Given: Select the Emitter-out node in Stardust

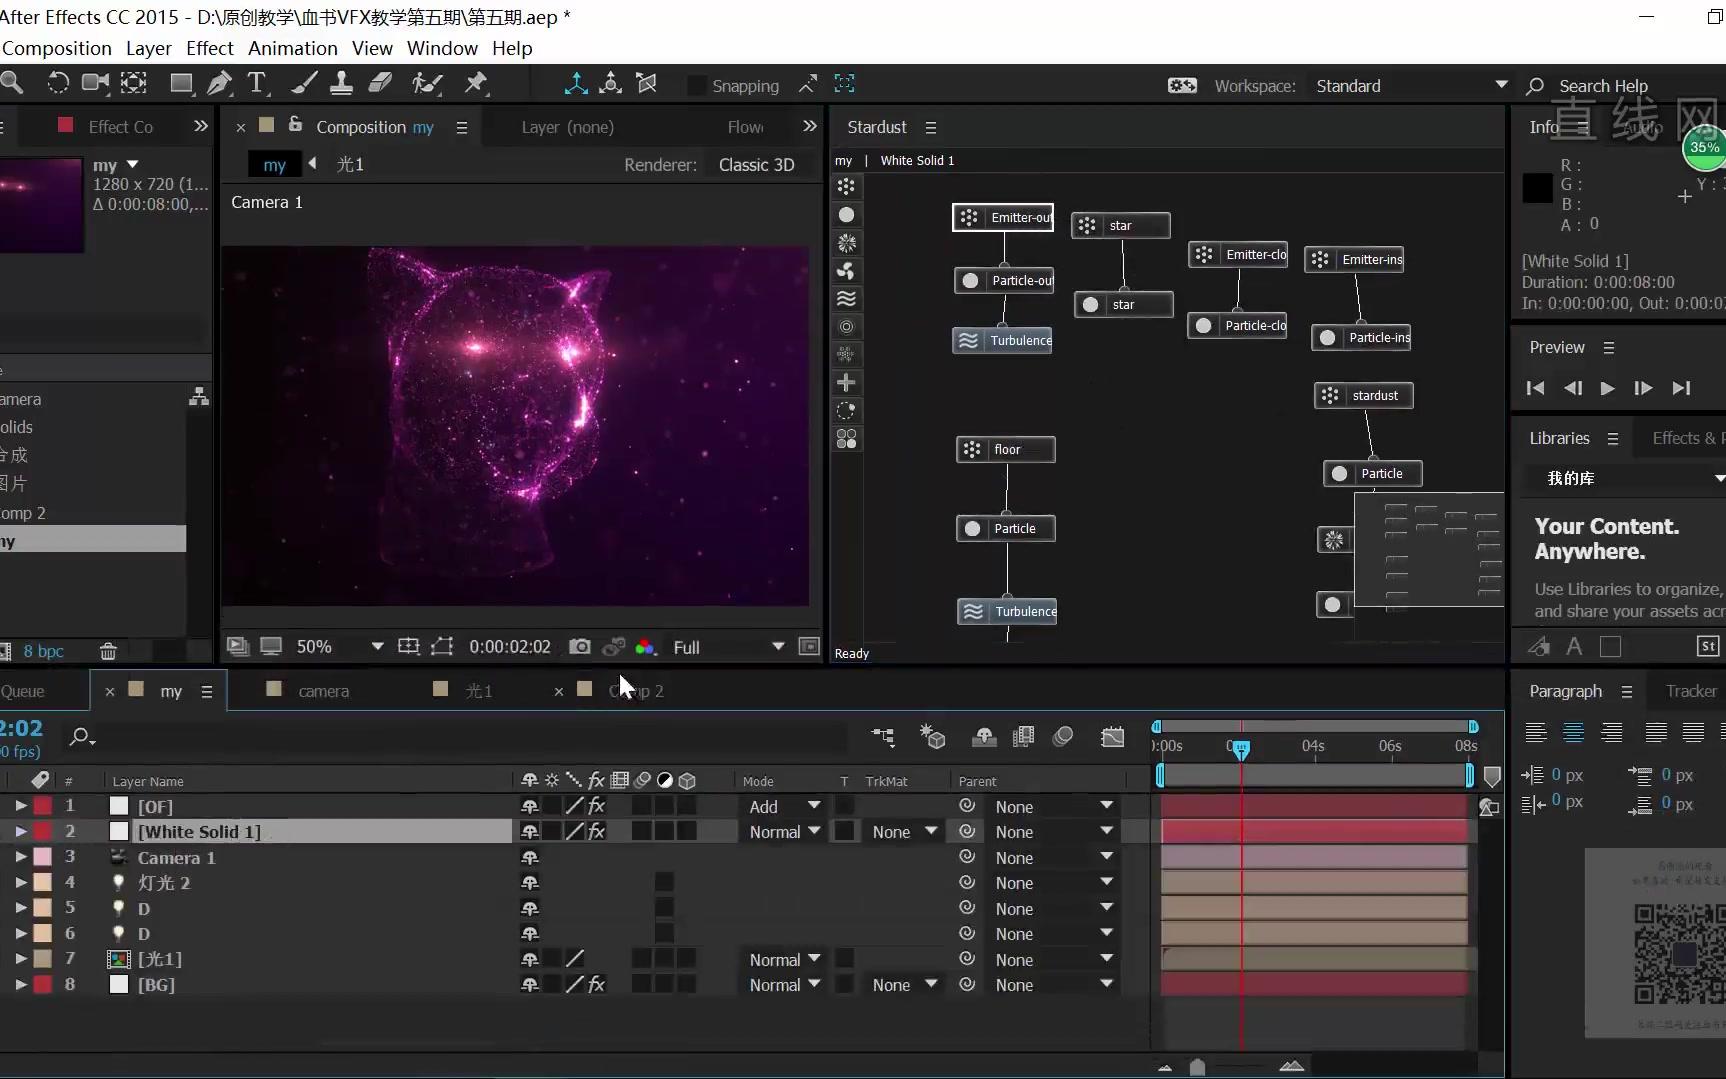Looking at the screenshot, I should tap(1003, 217).
